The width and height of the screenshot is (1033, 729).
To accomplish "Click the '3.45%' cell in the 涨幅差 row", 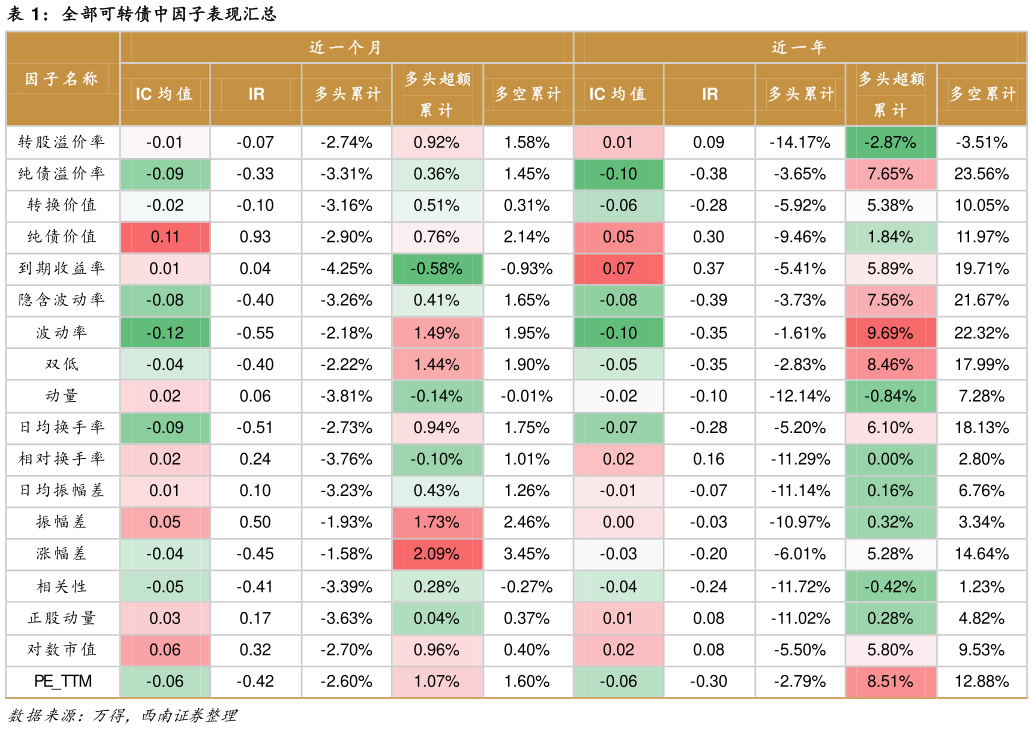I will [528, 554].
